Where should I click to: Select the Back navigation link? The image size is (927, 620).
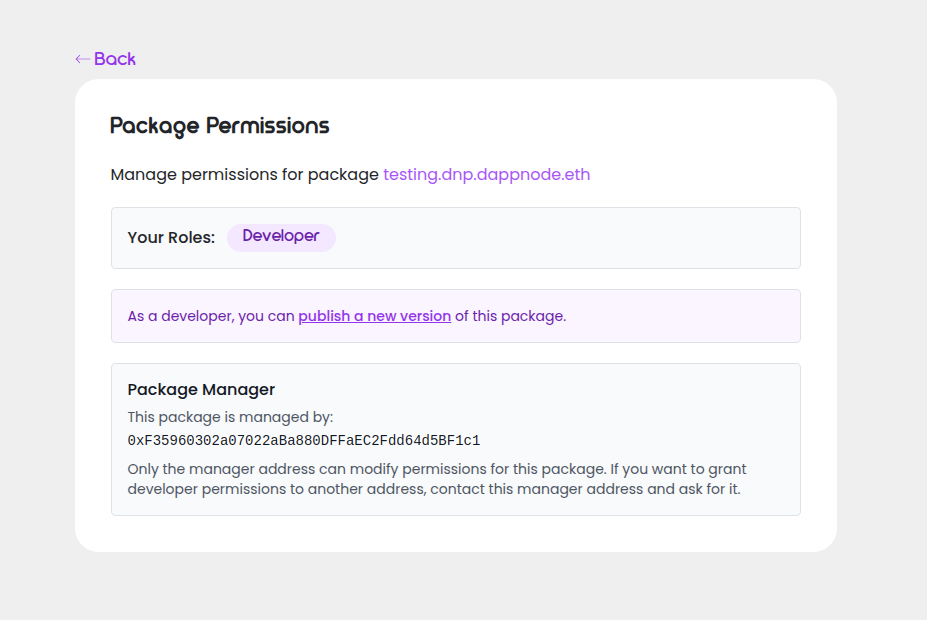pyautogui.click(x=105, y=59)
